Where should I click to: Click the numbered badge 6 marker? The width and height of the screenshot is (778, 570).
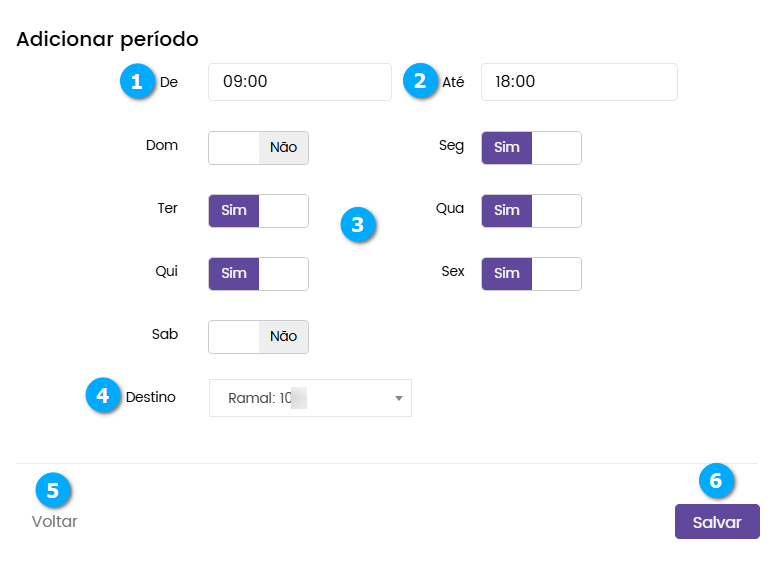coord(716,480)
